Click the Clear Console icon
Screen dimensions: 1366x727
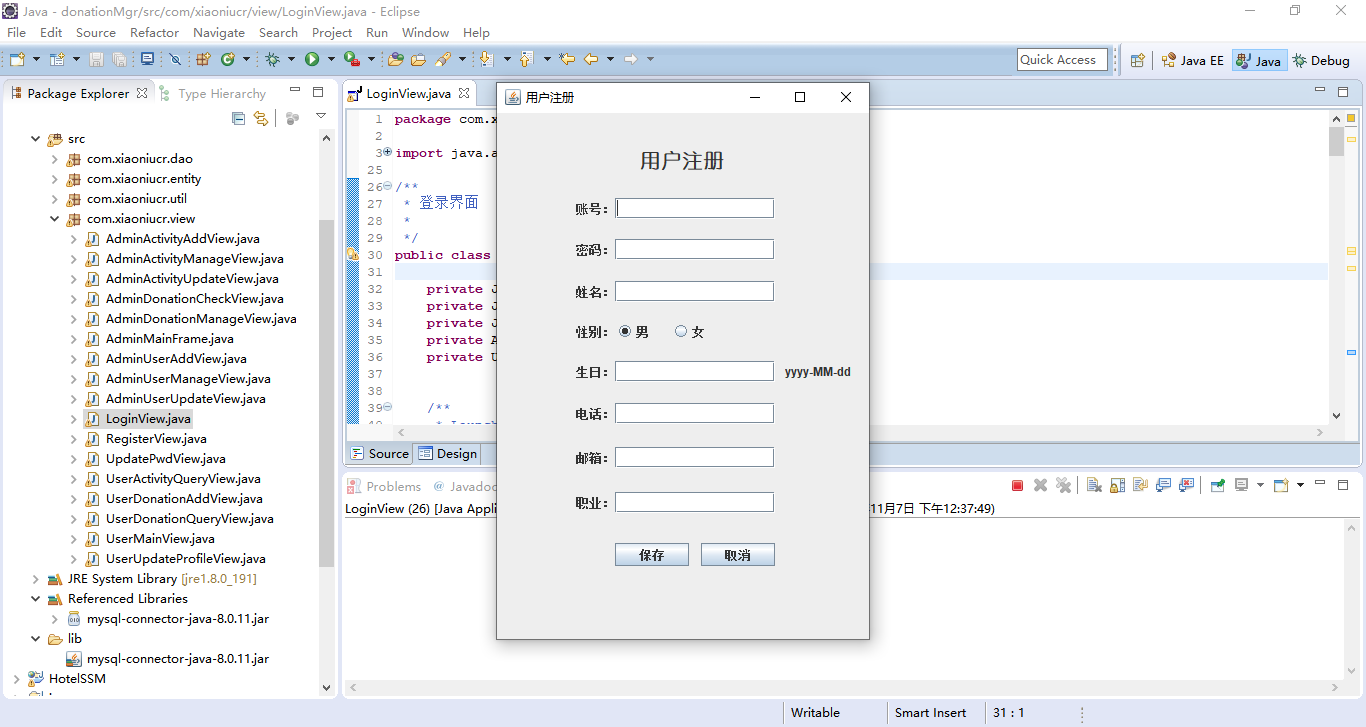click(1094, 485)
